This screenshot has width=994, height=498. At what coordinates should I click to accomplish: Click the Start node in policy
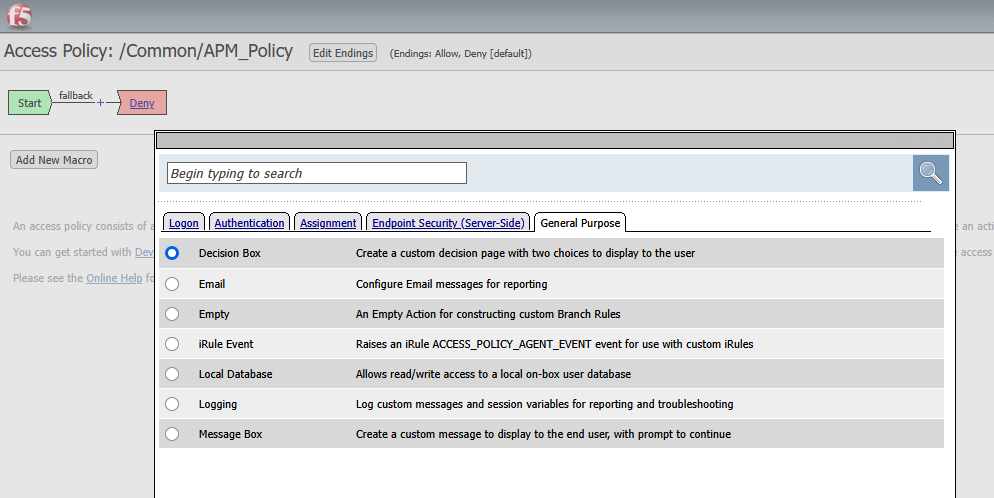(x=29, y=103)
